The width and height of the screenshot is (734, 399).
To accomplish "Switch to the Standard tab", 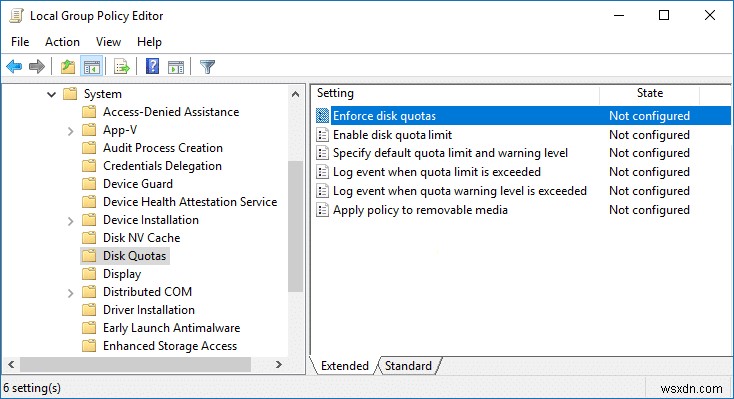I will tap(408, 366).
